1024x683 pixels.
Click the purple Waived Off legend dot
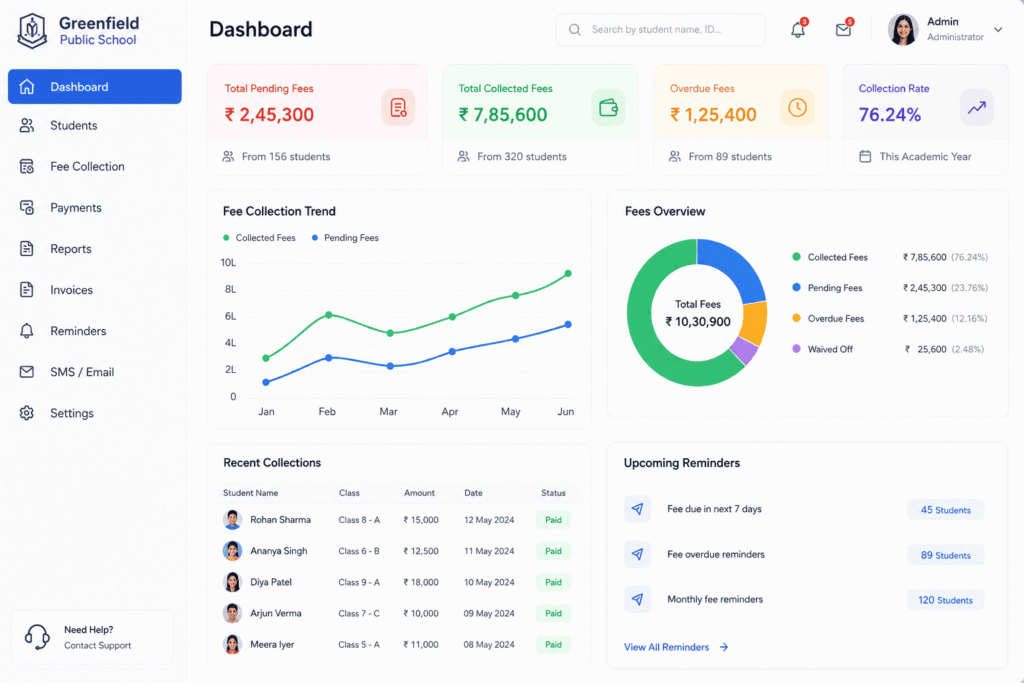click(x=796, y=349)
